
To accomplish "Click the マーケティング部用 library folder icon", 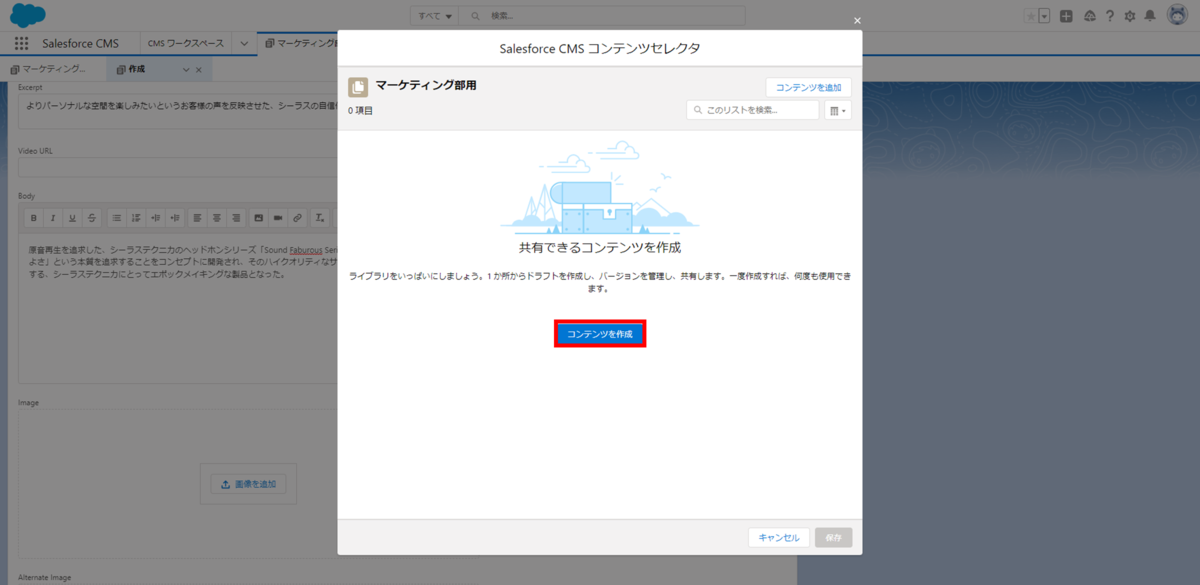I will (358, 87).
